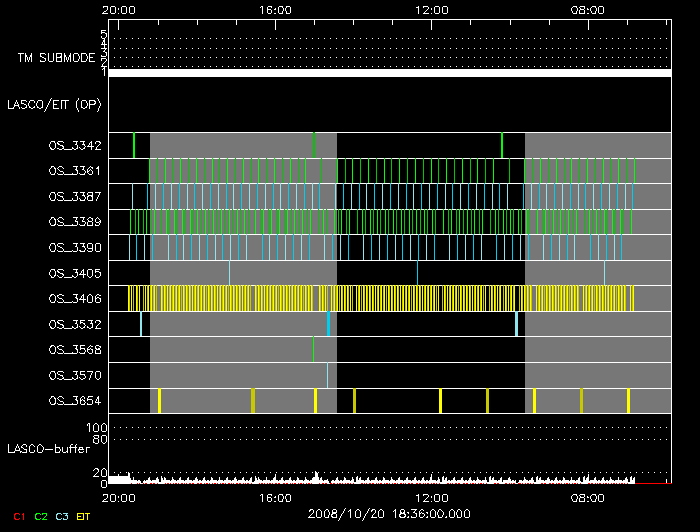This screenshot has height=532, width=700.
Task: Select the leftmost yellow marker in OS_3654 row
Action: [x=159, y=401]
